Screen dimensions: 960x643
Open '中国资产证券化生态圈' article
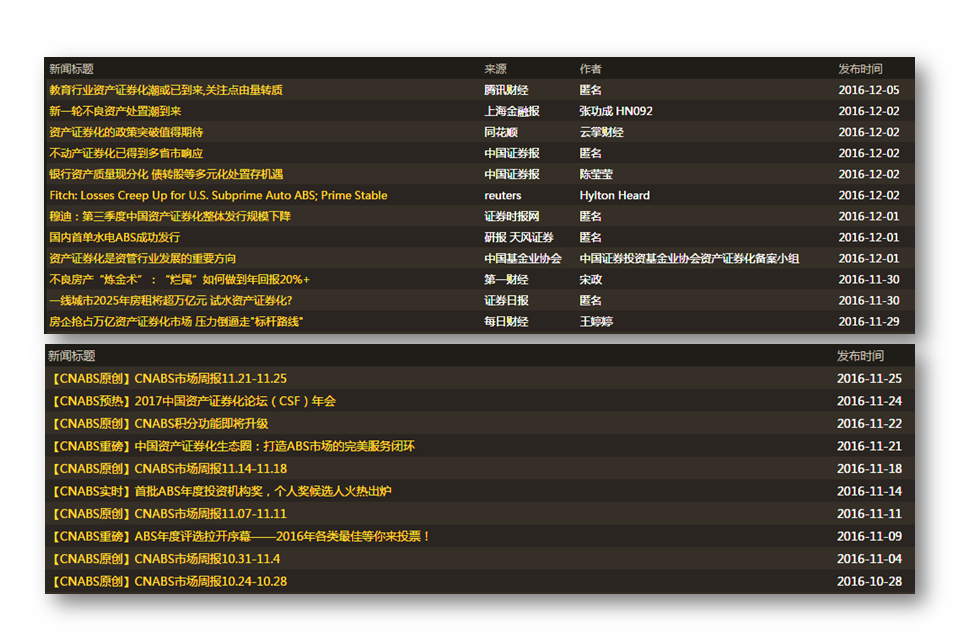232,446
